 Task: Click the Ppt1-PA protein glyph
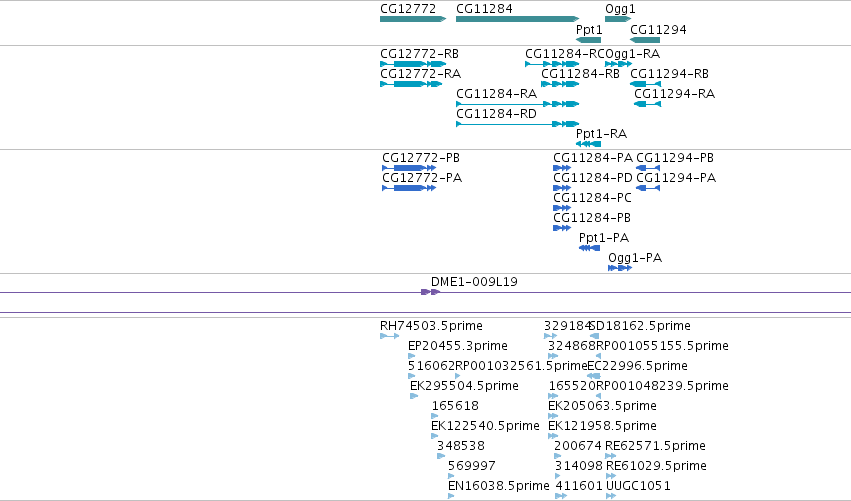point(589,249)
